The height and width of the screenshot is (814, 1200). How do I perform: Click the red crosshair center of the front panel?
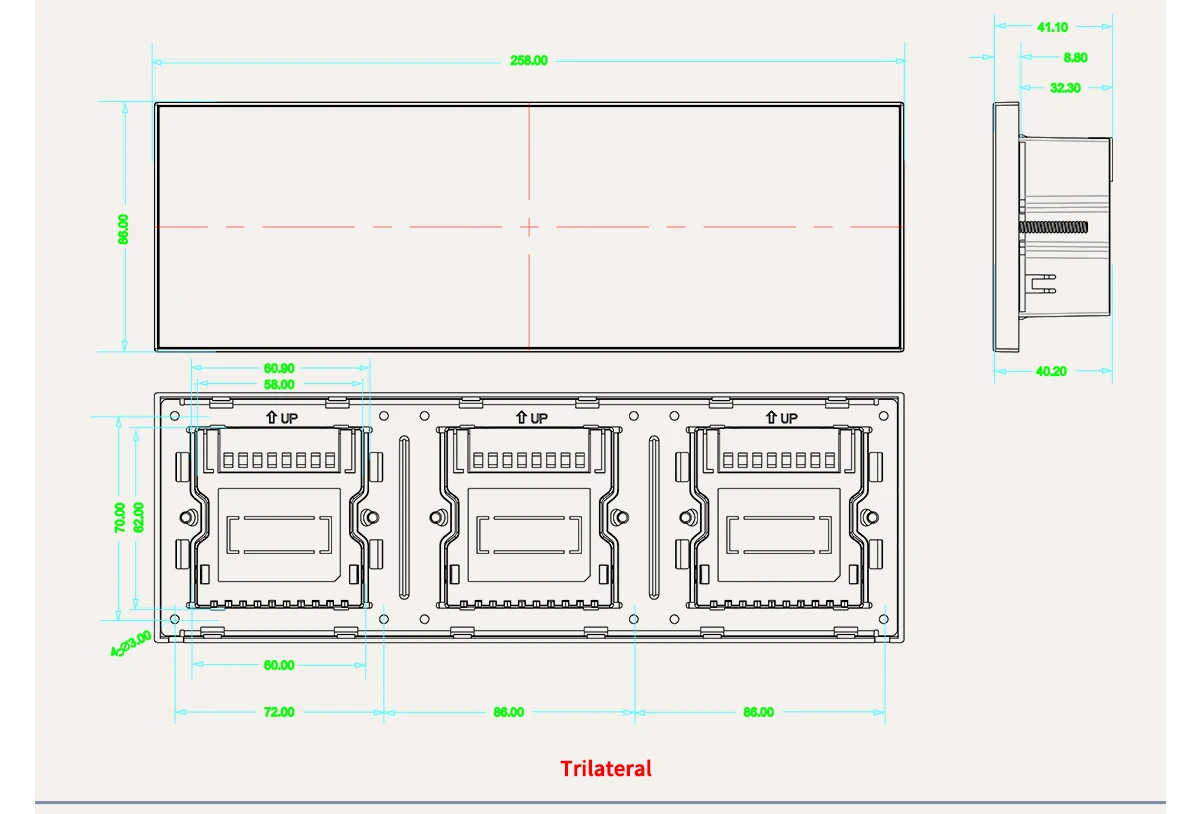[529, 227]
